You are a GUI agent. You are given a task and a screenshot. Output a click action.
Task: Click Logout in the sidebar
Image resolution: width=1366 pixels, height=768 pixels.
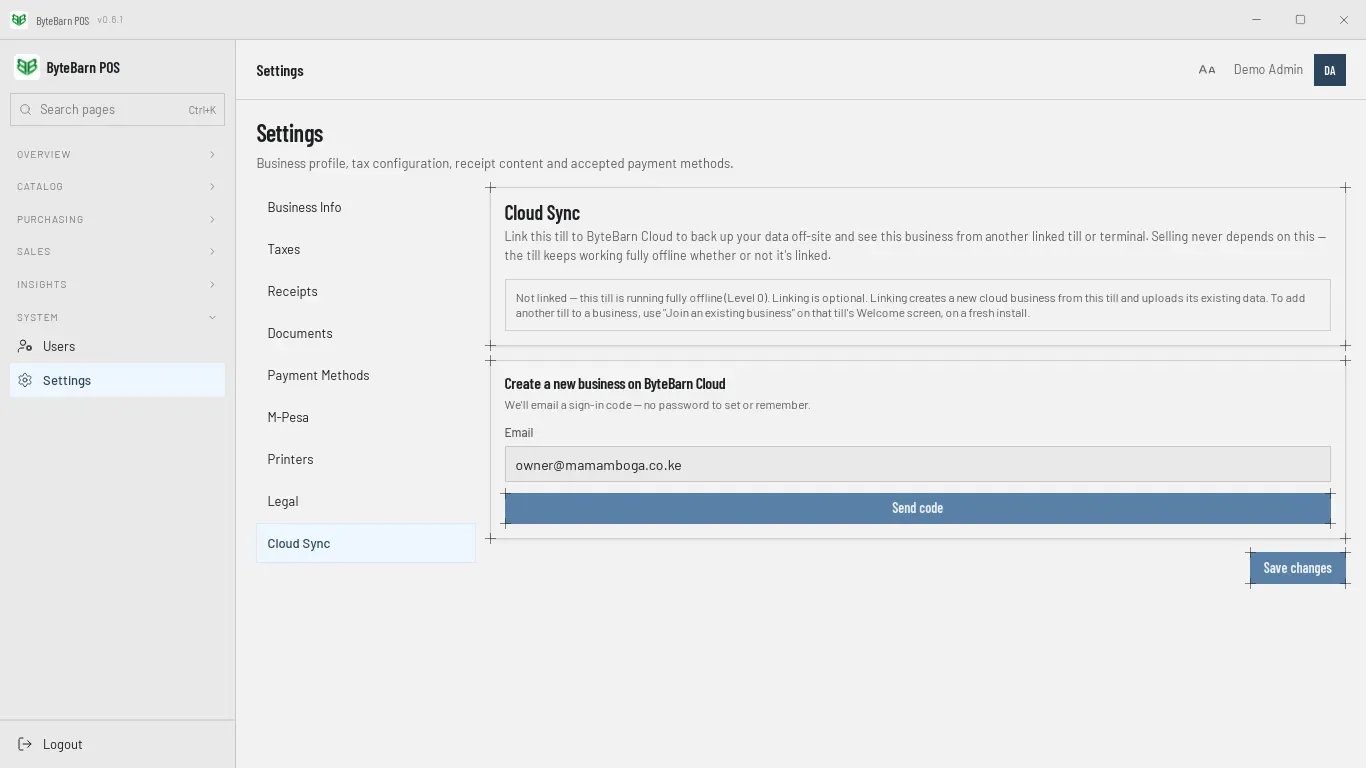117,744
